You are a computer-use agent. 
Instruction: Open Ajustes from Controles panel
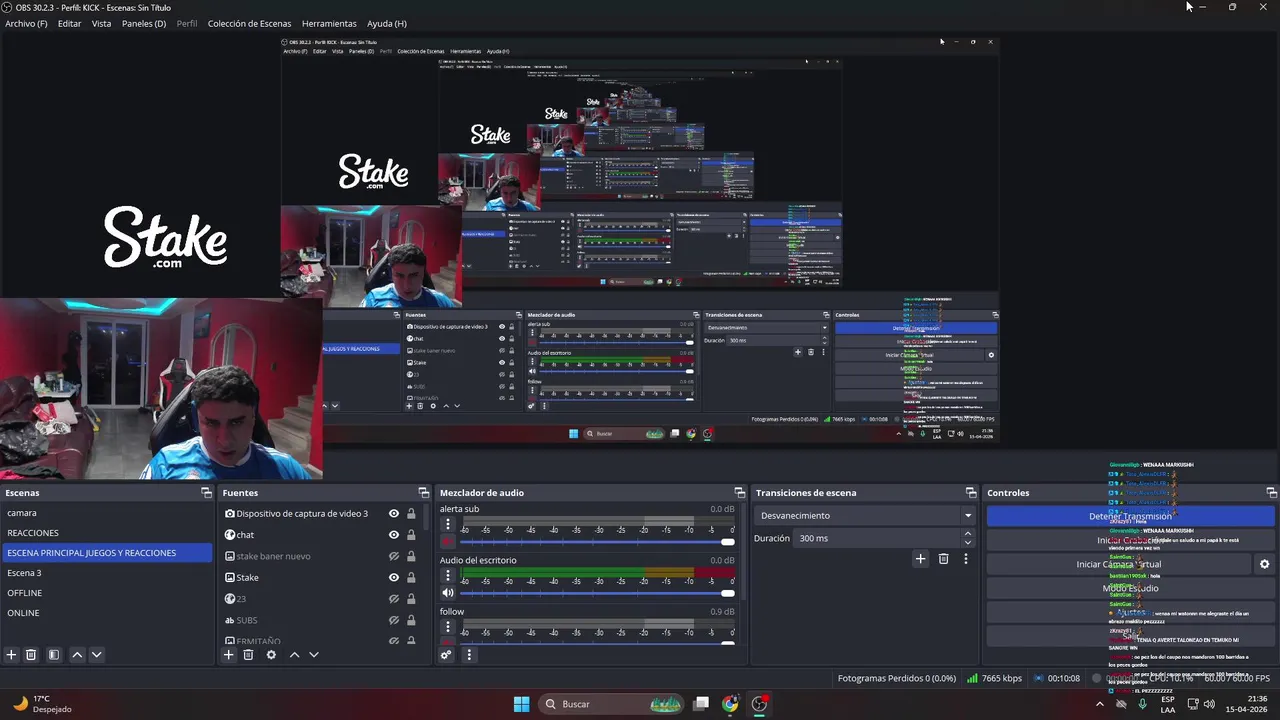tap(1130, 612)
